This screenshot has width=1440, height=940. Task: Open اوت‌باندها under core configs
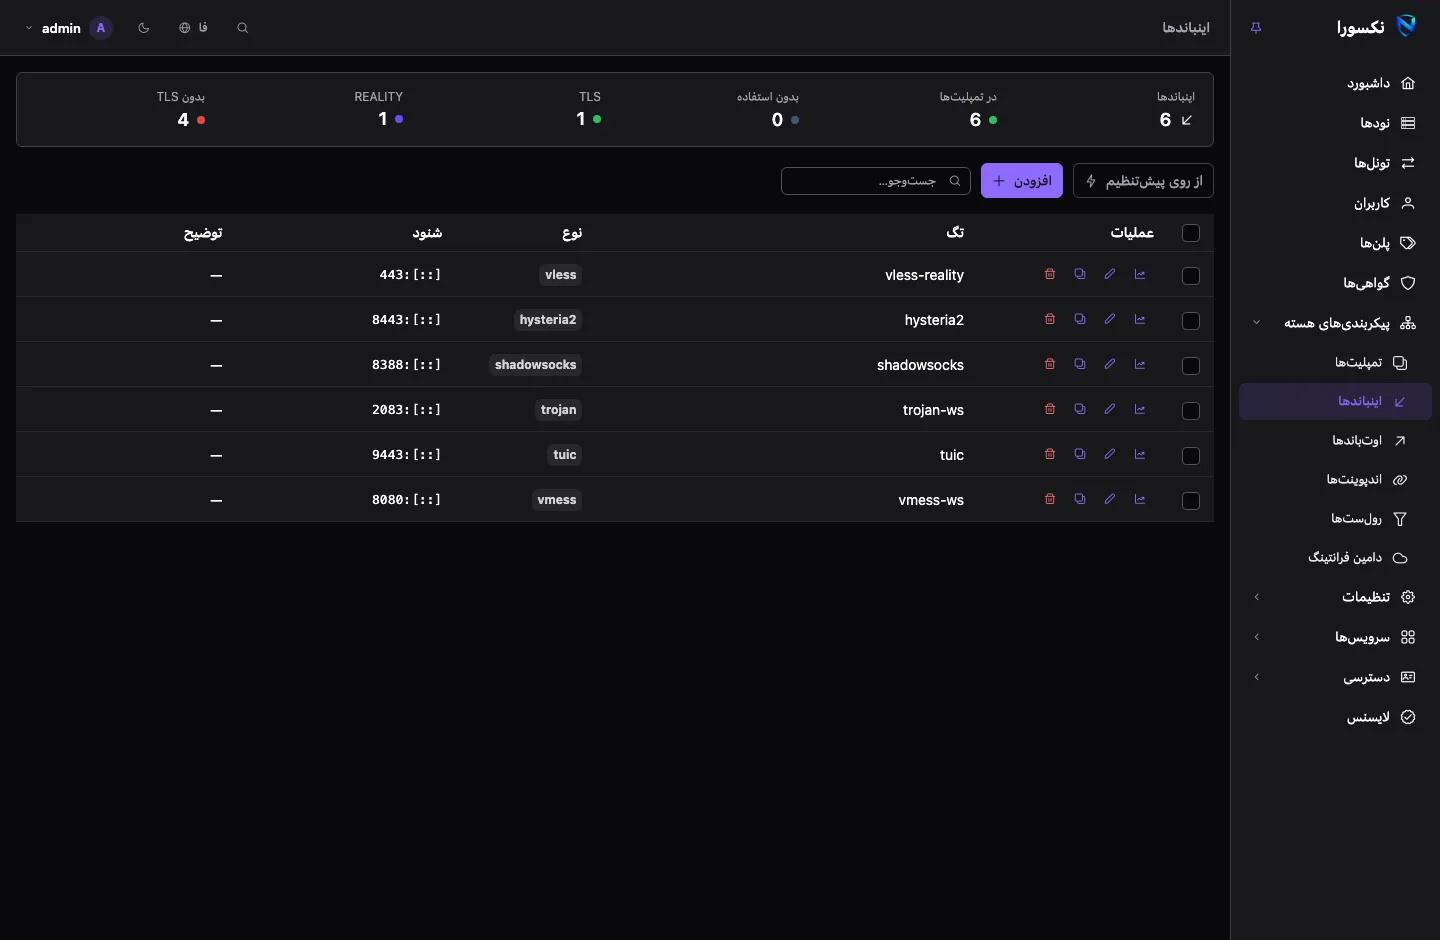[1335, 440]
